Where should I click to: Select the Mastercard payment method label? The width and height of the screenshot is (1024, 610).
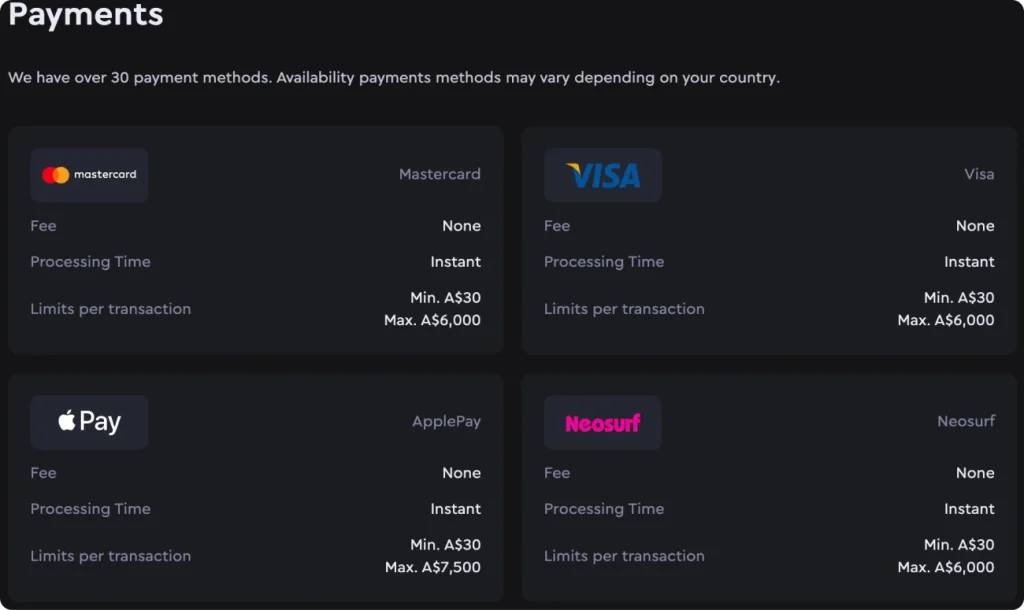click(x=439, y=174)
